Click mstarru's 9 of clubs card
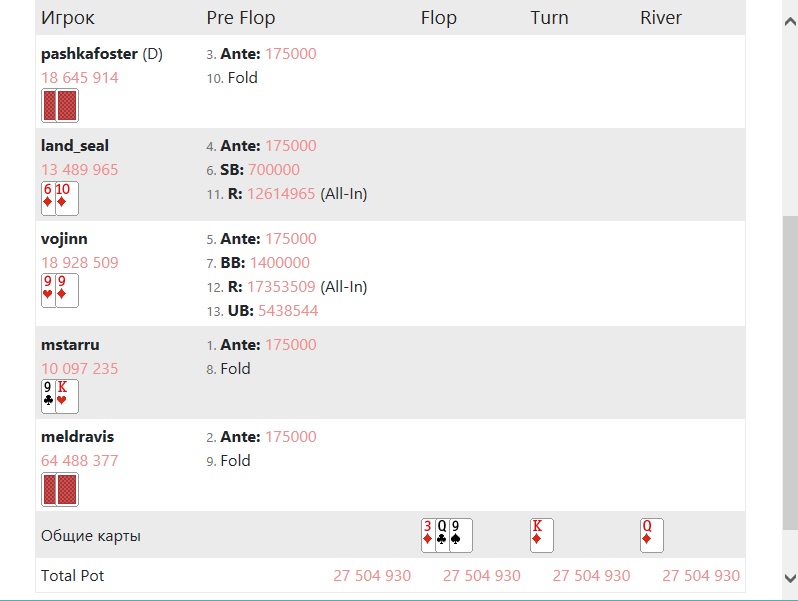The width and height of the screenshot is (798, 601). (x=48, y=396)
